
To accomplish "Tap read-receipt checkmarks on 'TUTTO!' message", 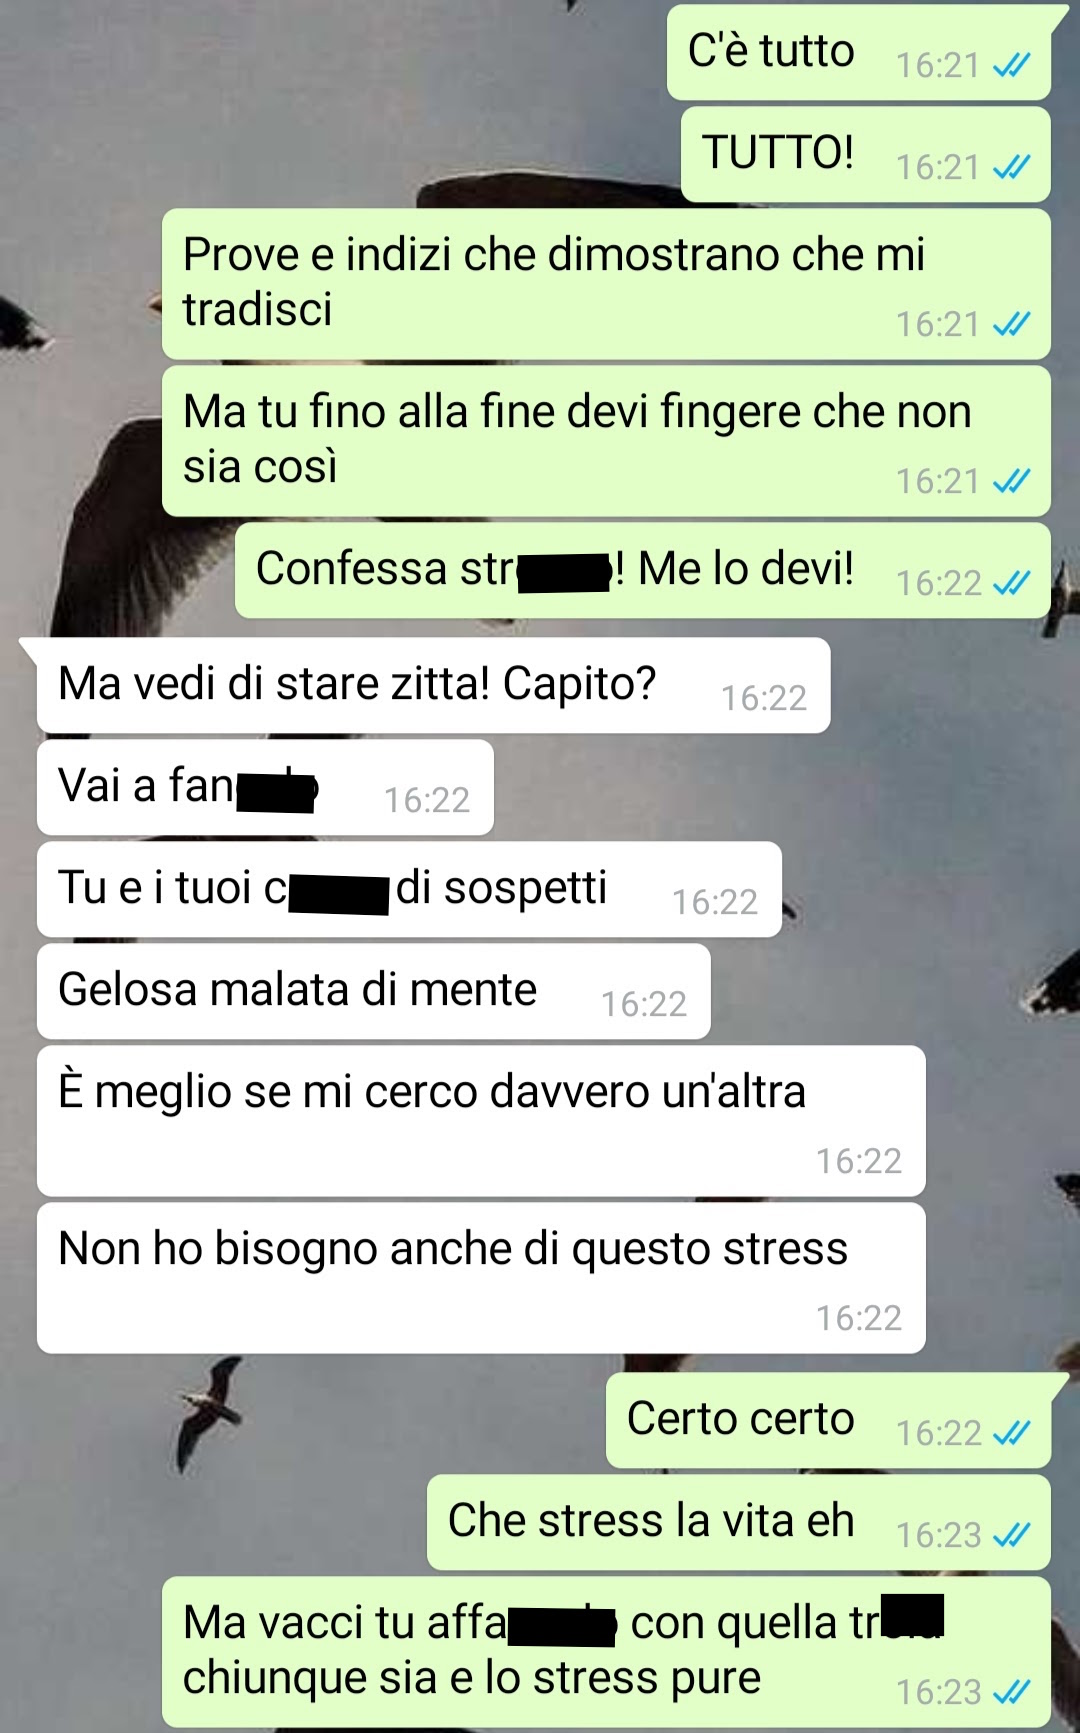I will 1011,167.
